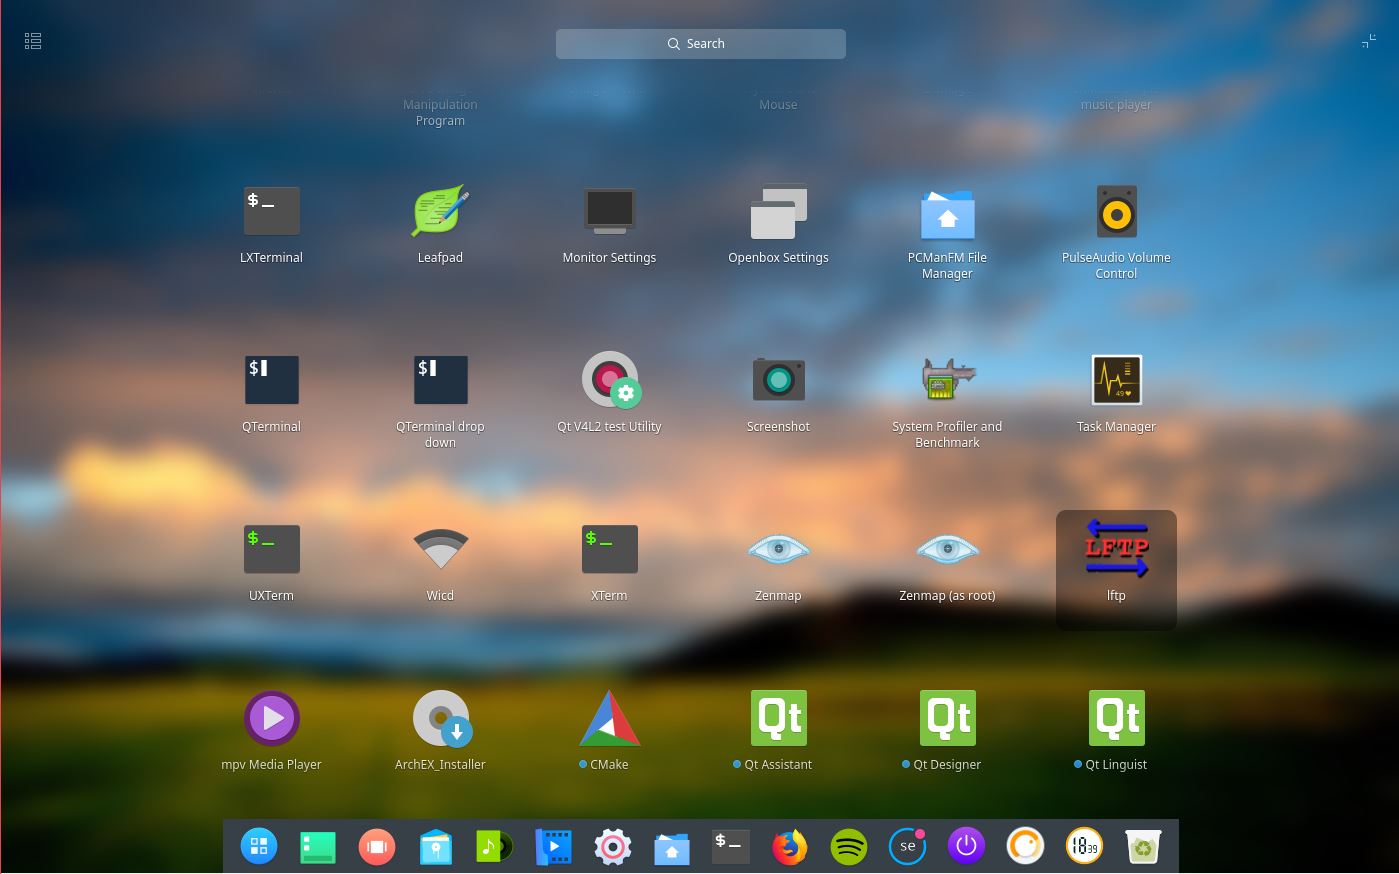
Task: Open PulseAudio Volume Control
Action: [x=1116, y=220]
